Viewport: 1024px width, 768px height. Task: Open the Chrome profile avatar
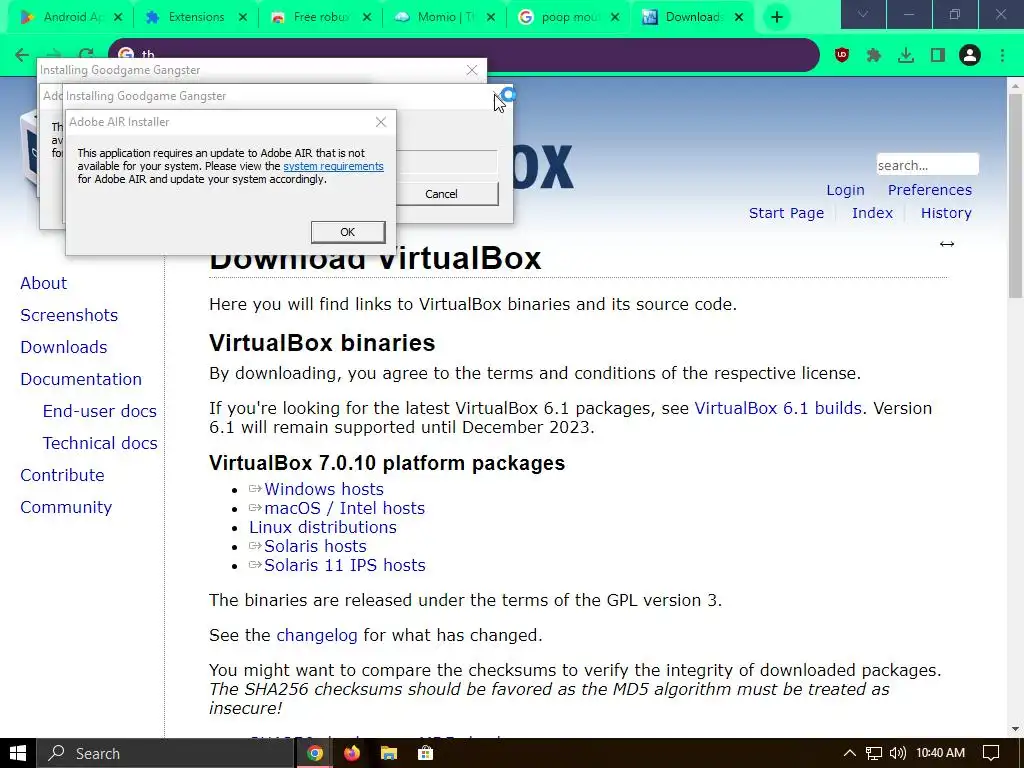[970, 56]
